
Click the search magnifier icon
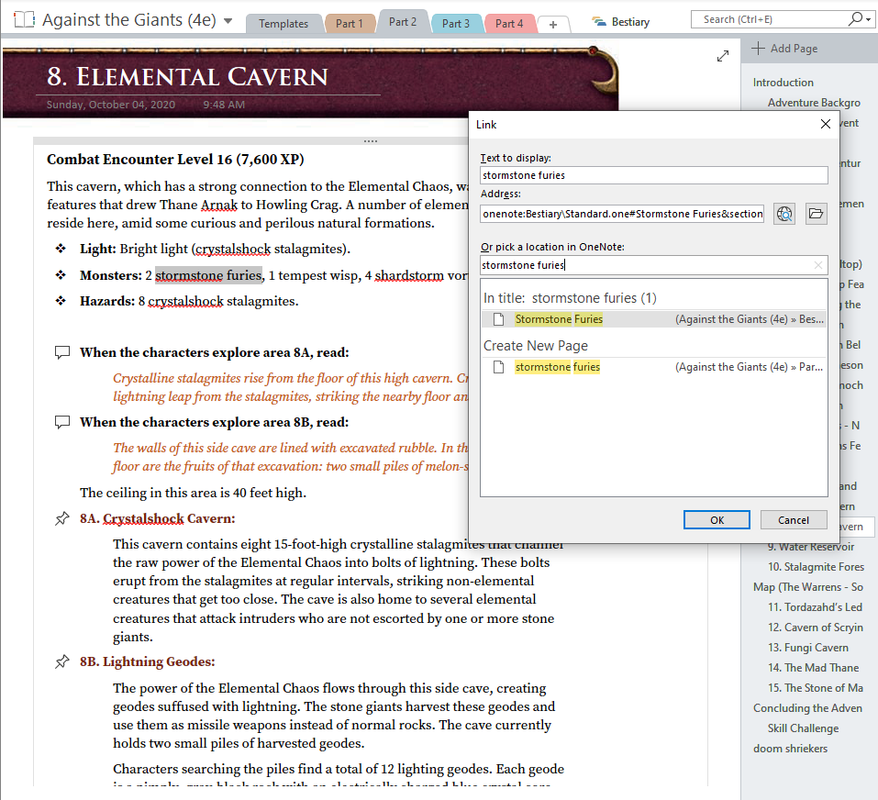[856, 19]
